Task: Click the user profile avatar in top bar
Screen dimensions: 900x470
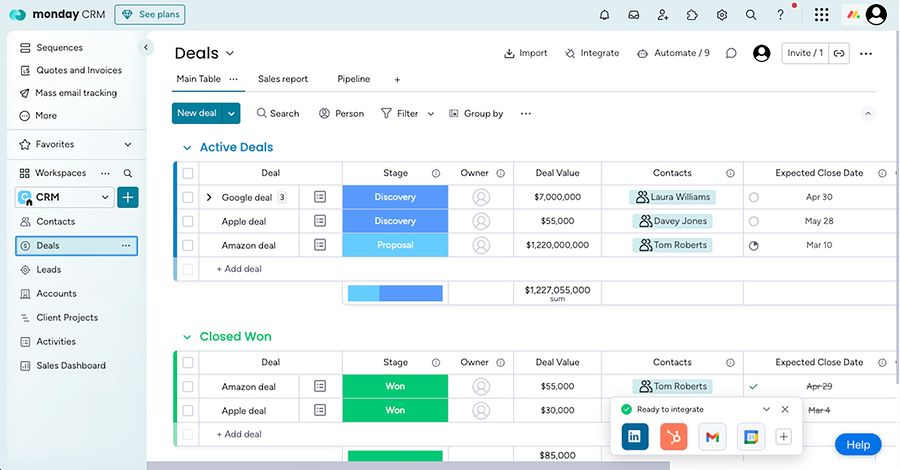Action: [x=876, y=14]
